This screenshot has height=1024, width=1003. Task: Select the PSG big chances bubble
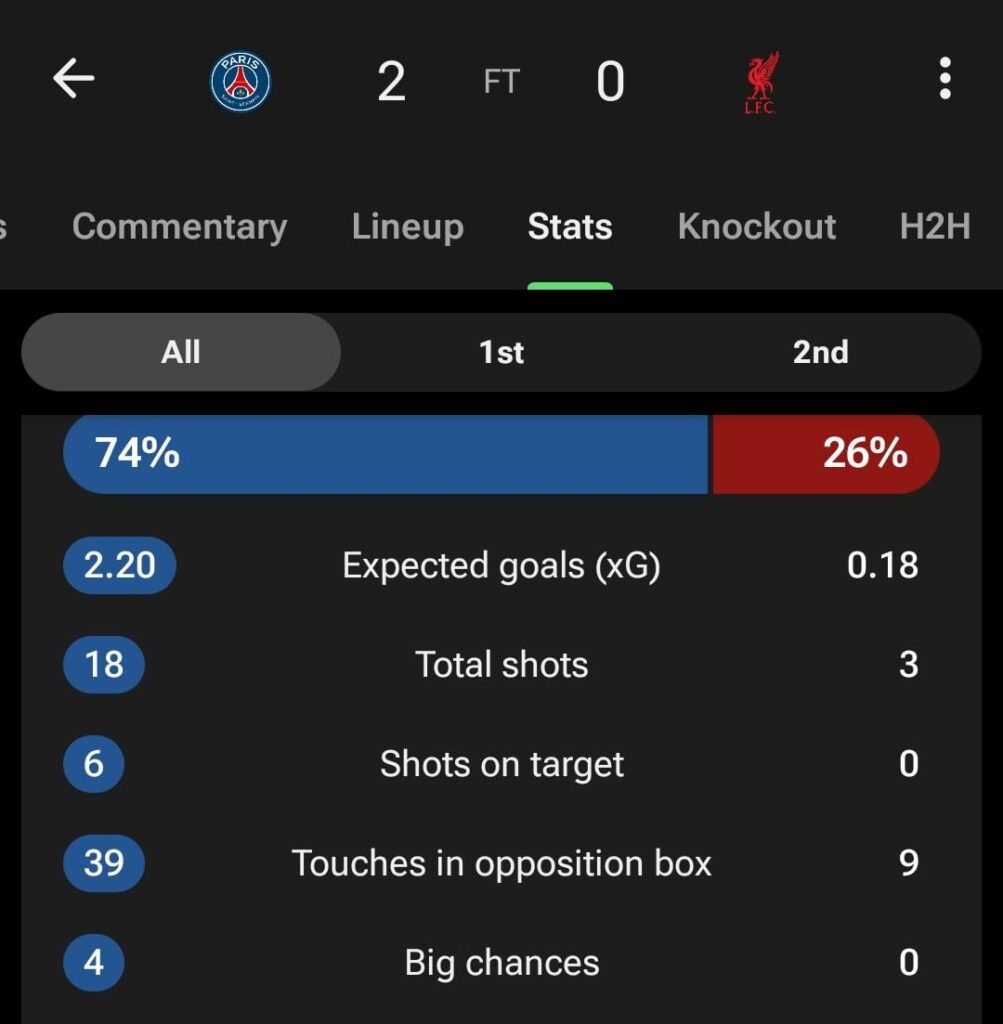[93, 962]
